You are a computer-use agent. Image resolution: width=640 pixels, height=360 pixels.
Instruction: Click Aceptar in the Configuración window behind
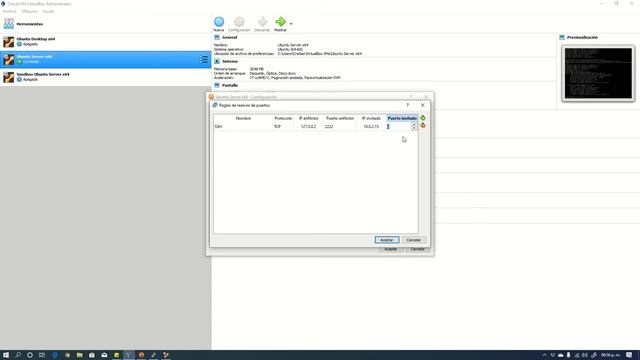[x=391, y=249]
